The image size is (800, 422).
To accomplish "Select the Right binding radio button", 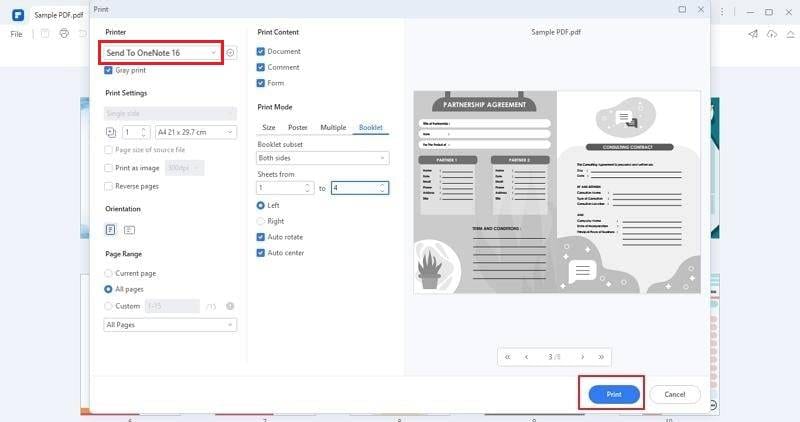I will click(261, 221).
